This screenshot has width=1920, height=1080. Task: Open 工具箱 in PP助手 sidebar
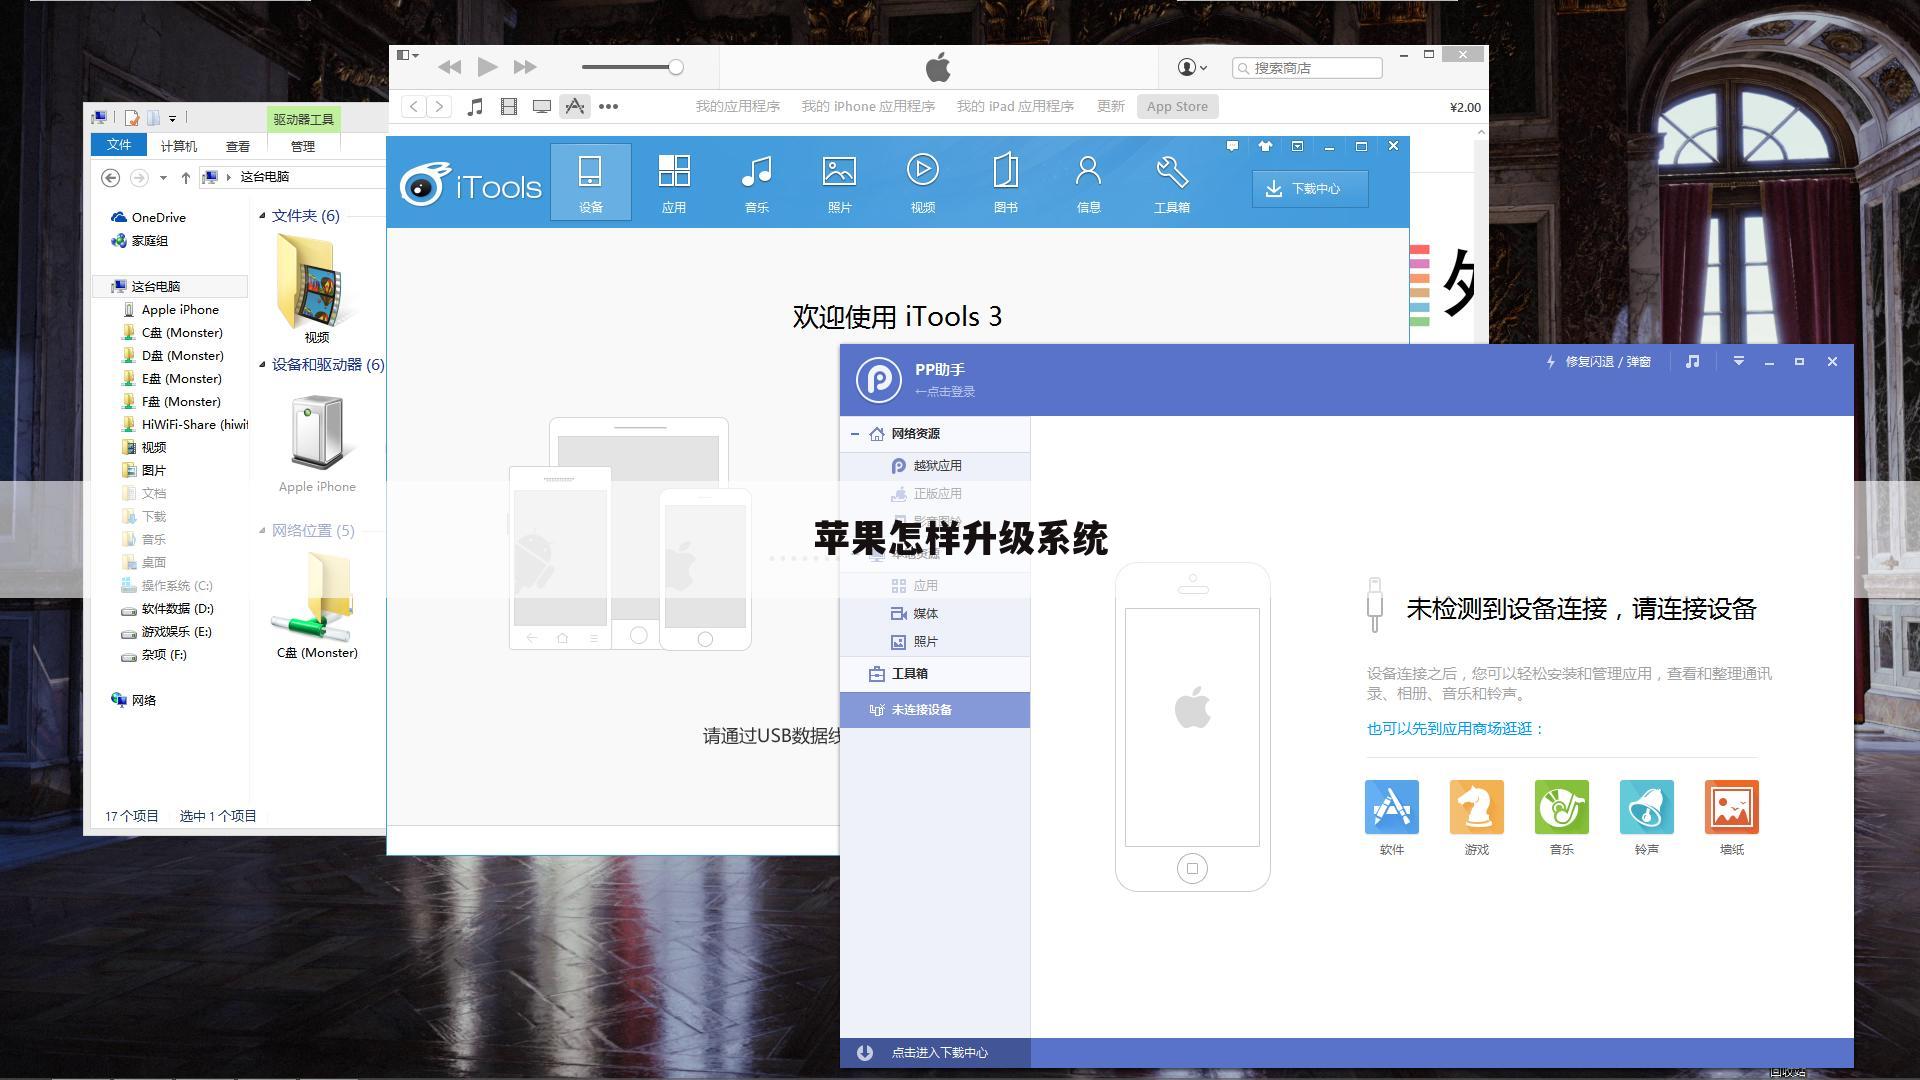coord(935,674)
